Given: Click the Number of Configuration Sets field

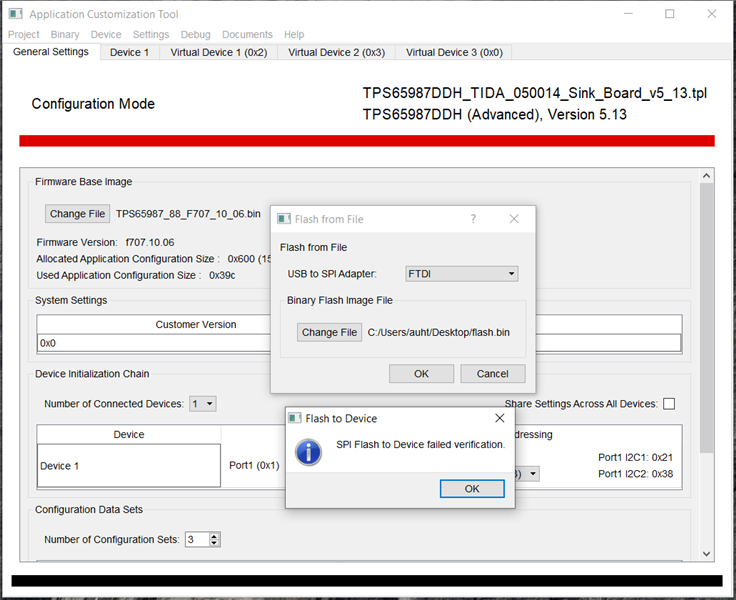Looking at the screenshot, I should pyautogui.click(x=197, y=539).
